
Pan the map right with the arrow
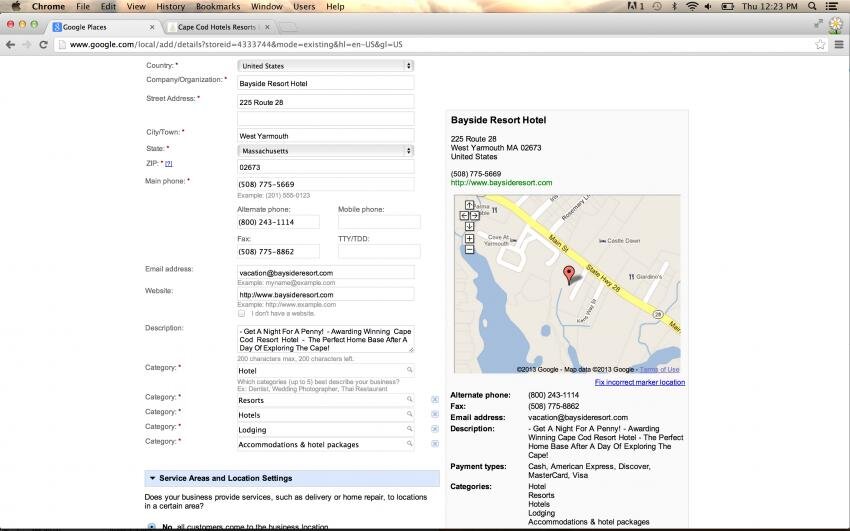pos(475,216)
